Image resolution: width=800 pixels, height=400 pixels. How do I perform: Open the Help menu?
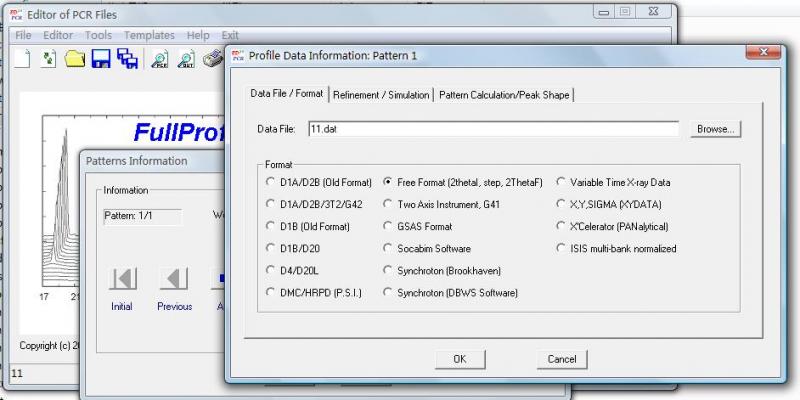point(198,35)
